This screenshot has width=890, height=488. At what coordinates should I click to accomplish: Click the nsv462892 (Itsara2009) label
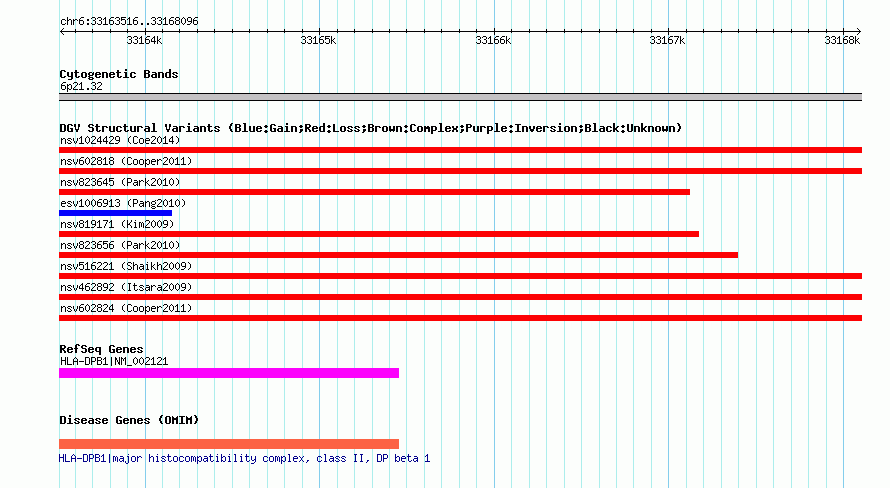coord(126,287)
